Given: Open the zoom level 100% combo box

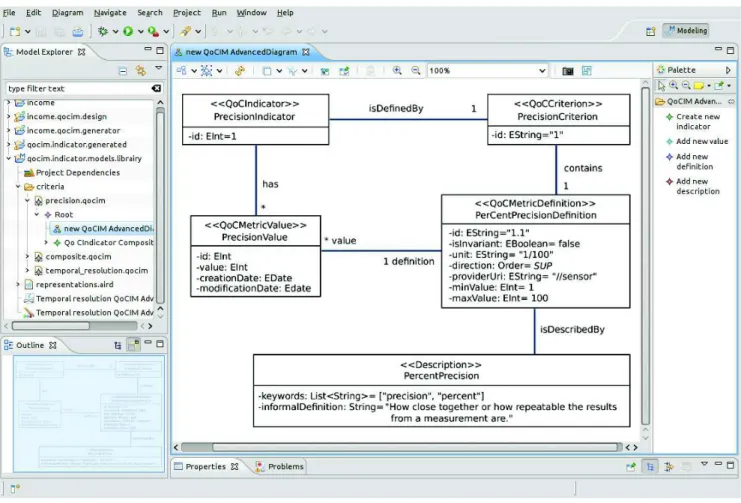Looking at the screenshot, I should point(487,71).
